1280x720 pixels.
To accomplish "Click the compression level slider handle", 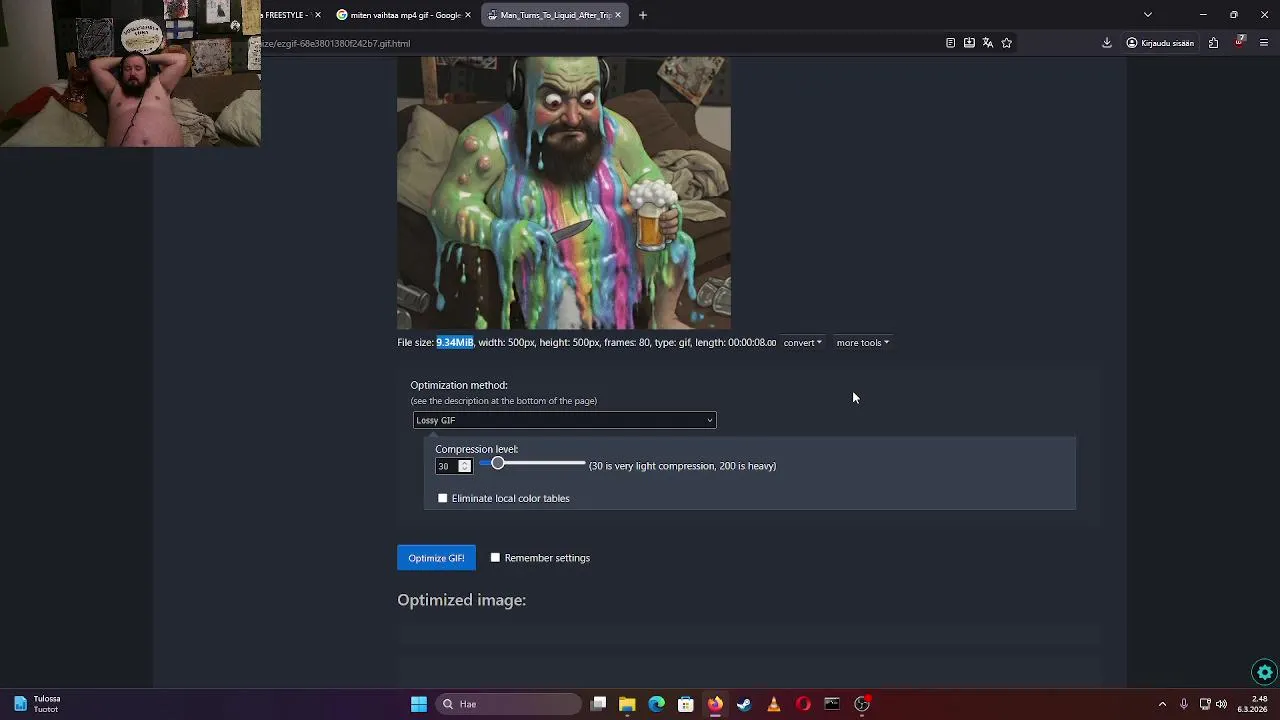I will tap(497, 464).
